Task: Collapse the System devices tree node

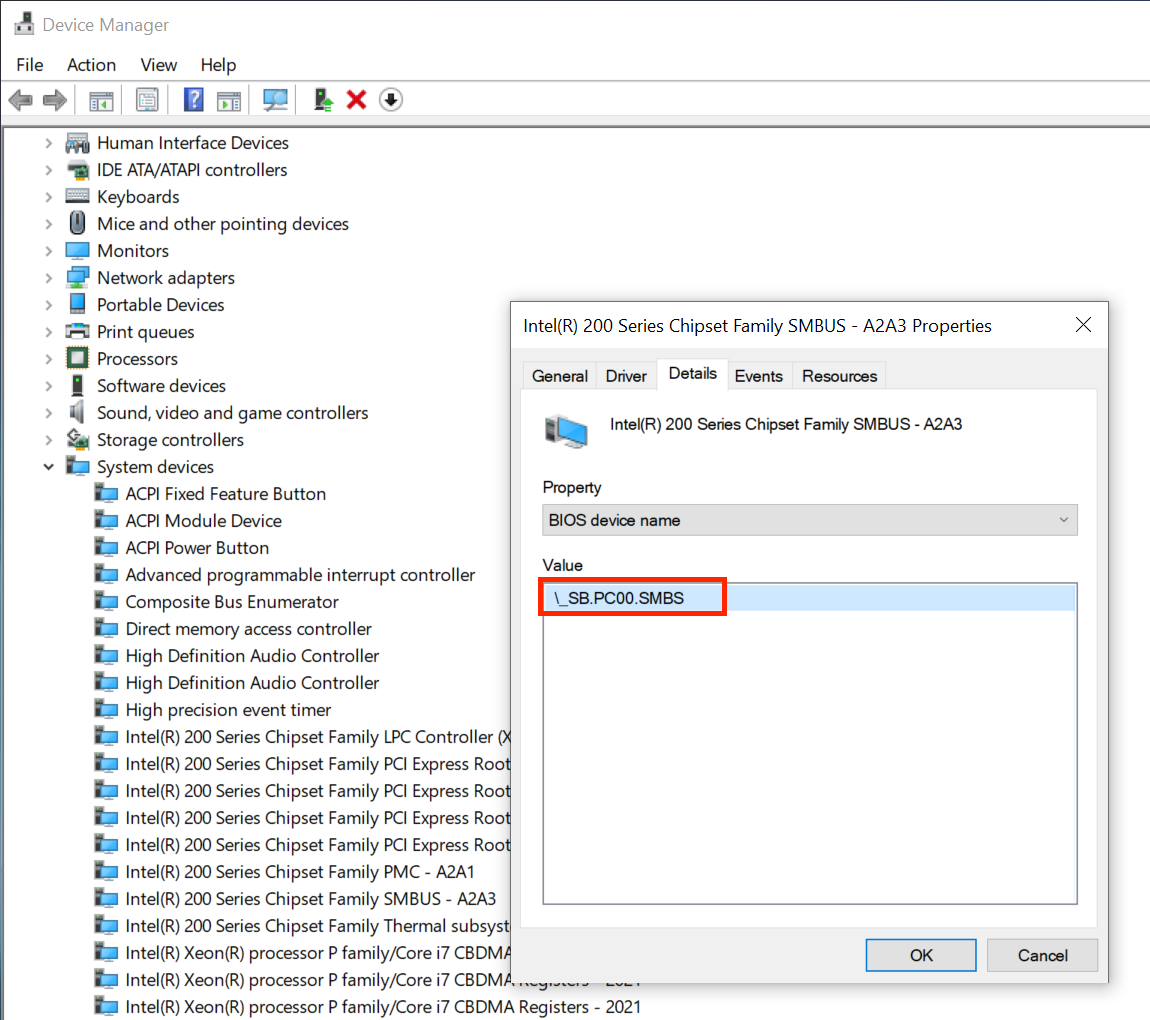Action: pyautogui.click(x=48, y=467)
